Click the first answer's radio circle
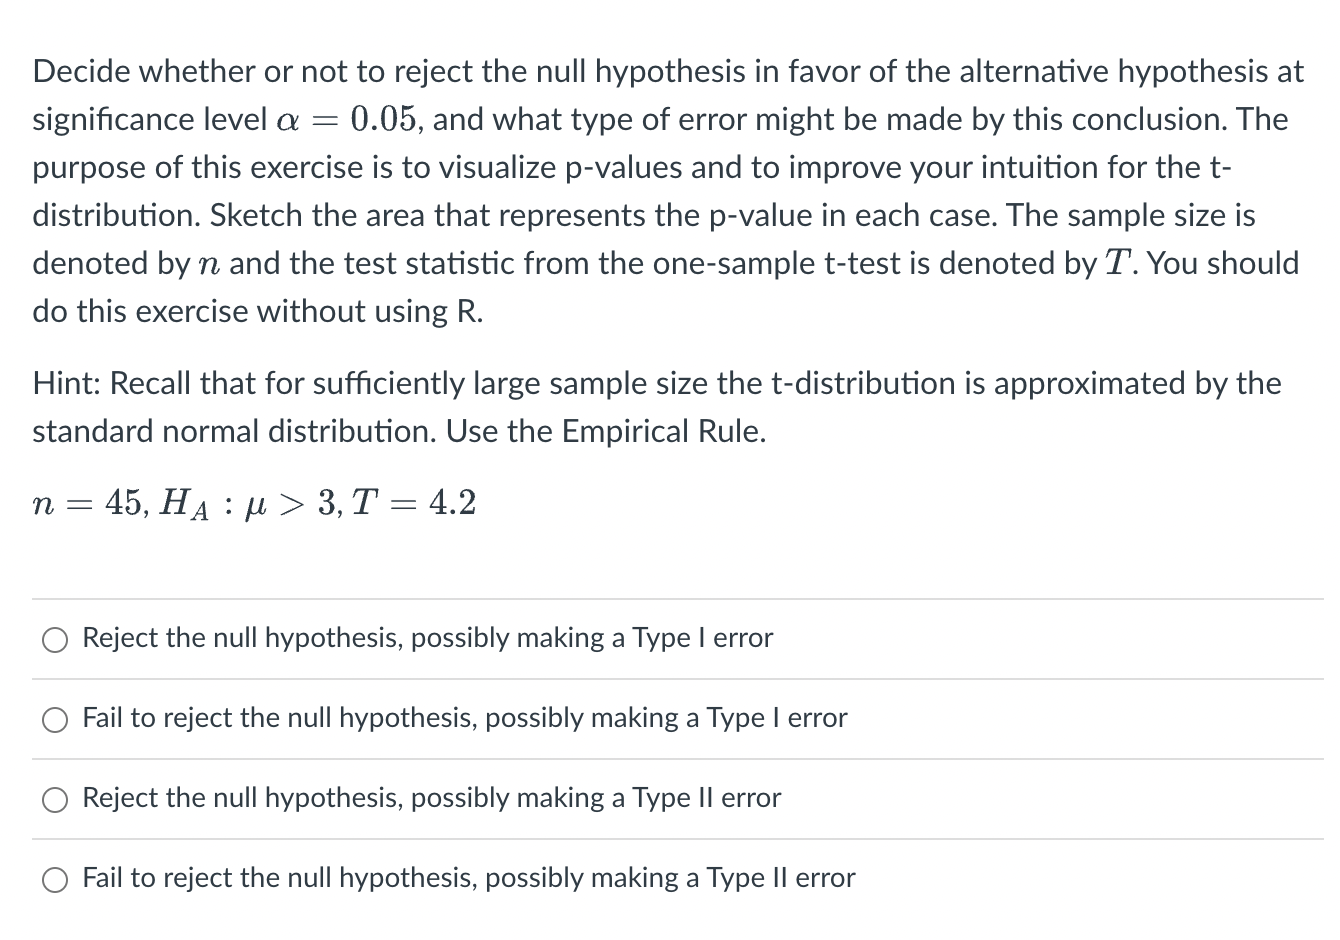This screenshot has height=940, width=1340. [x=55, y=639]
